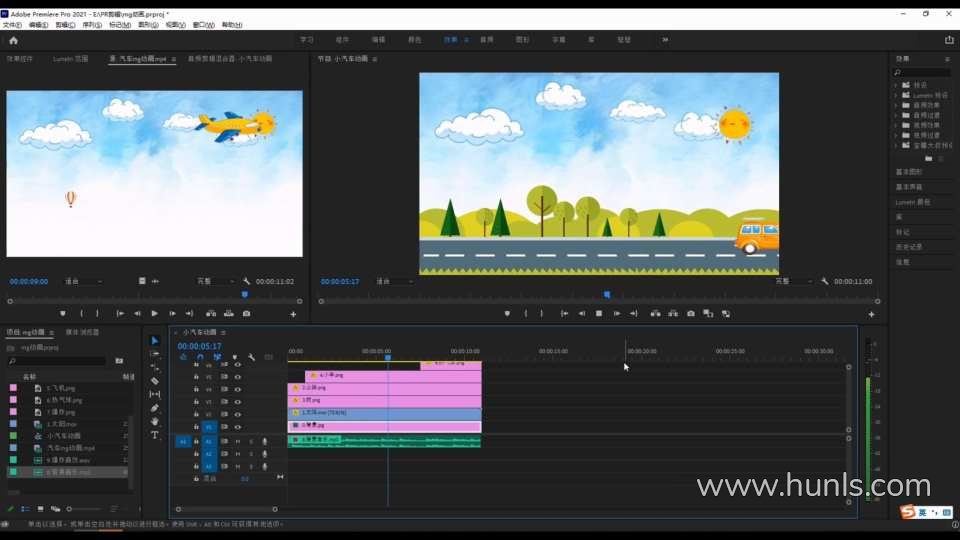This screenshot has height=540, width=960.
Task: Open Program Monitor wrench settings
Action: point(823,281)
